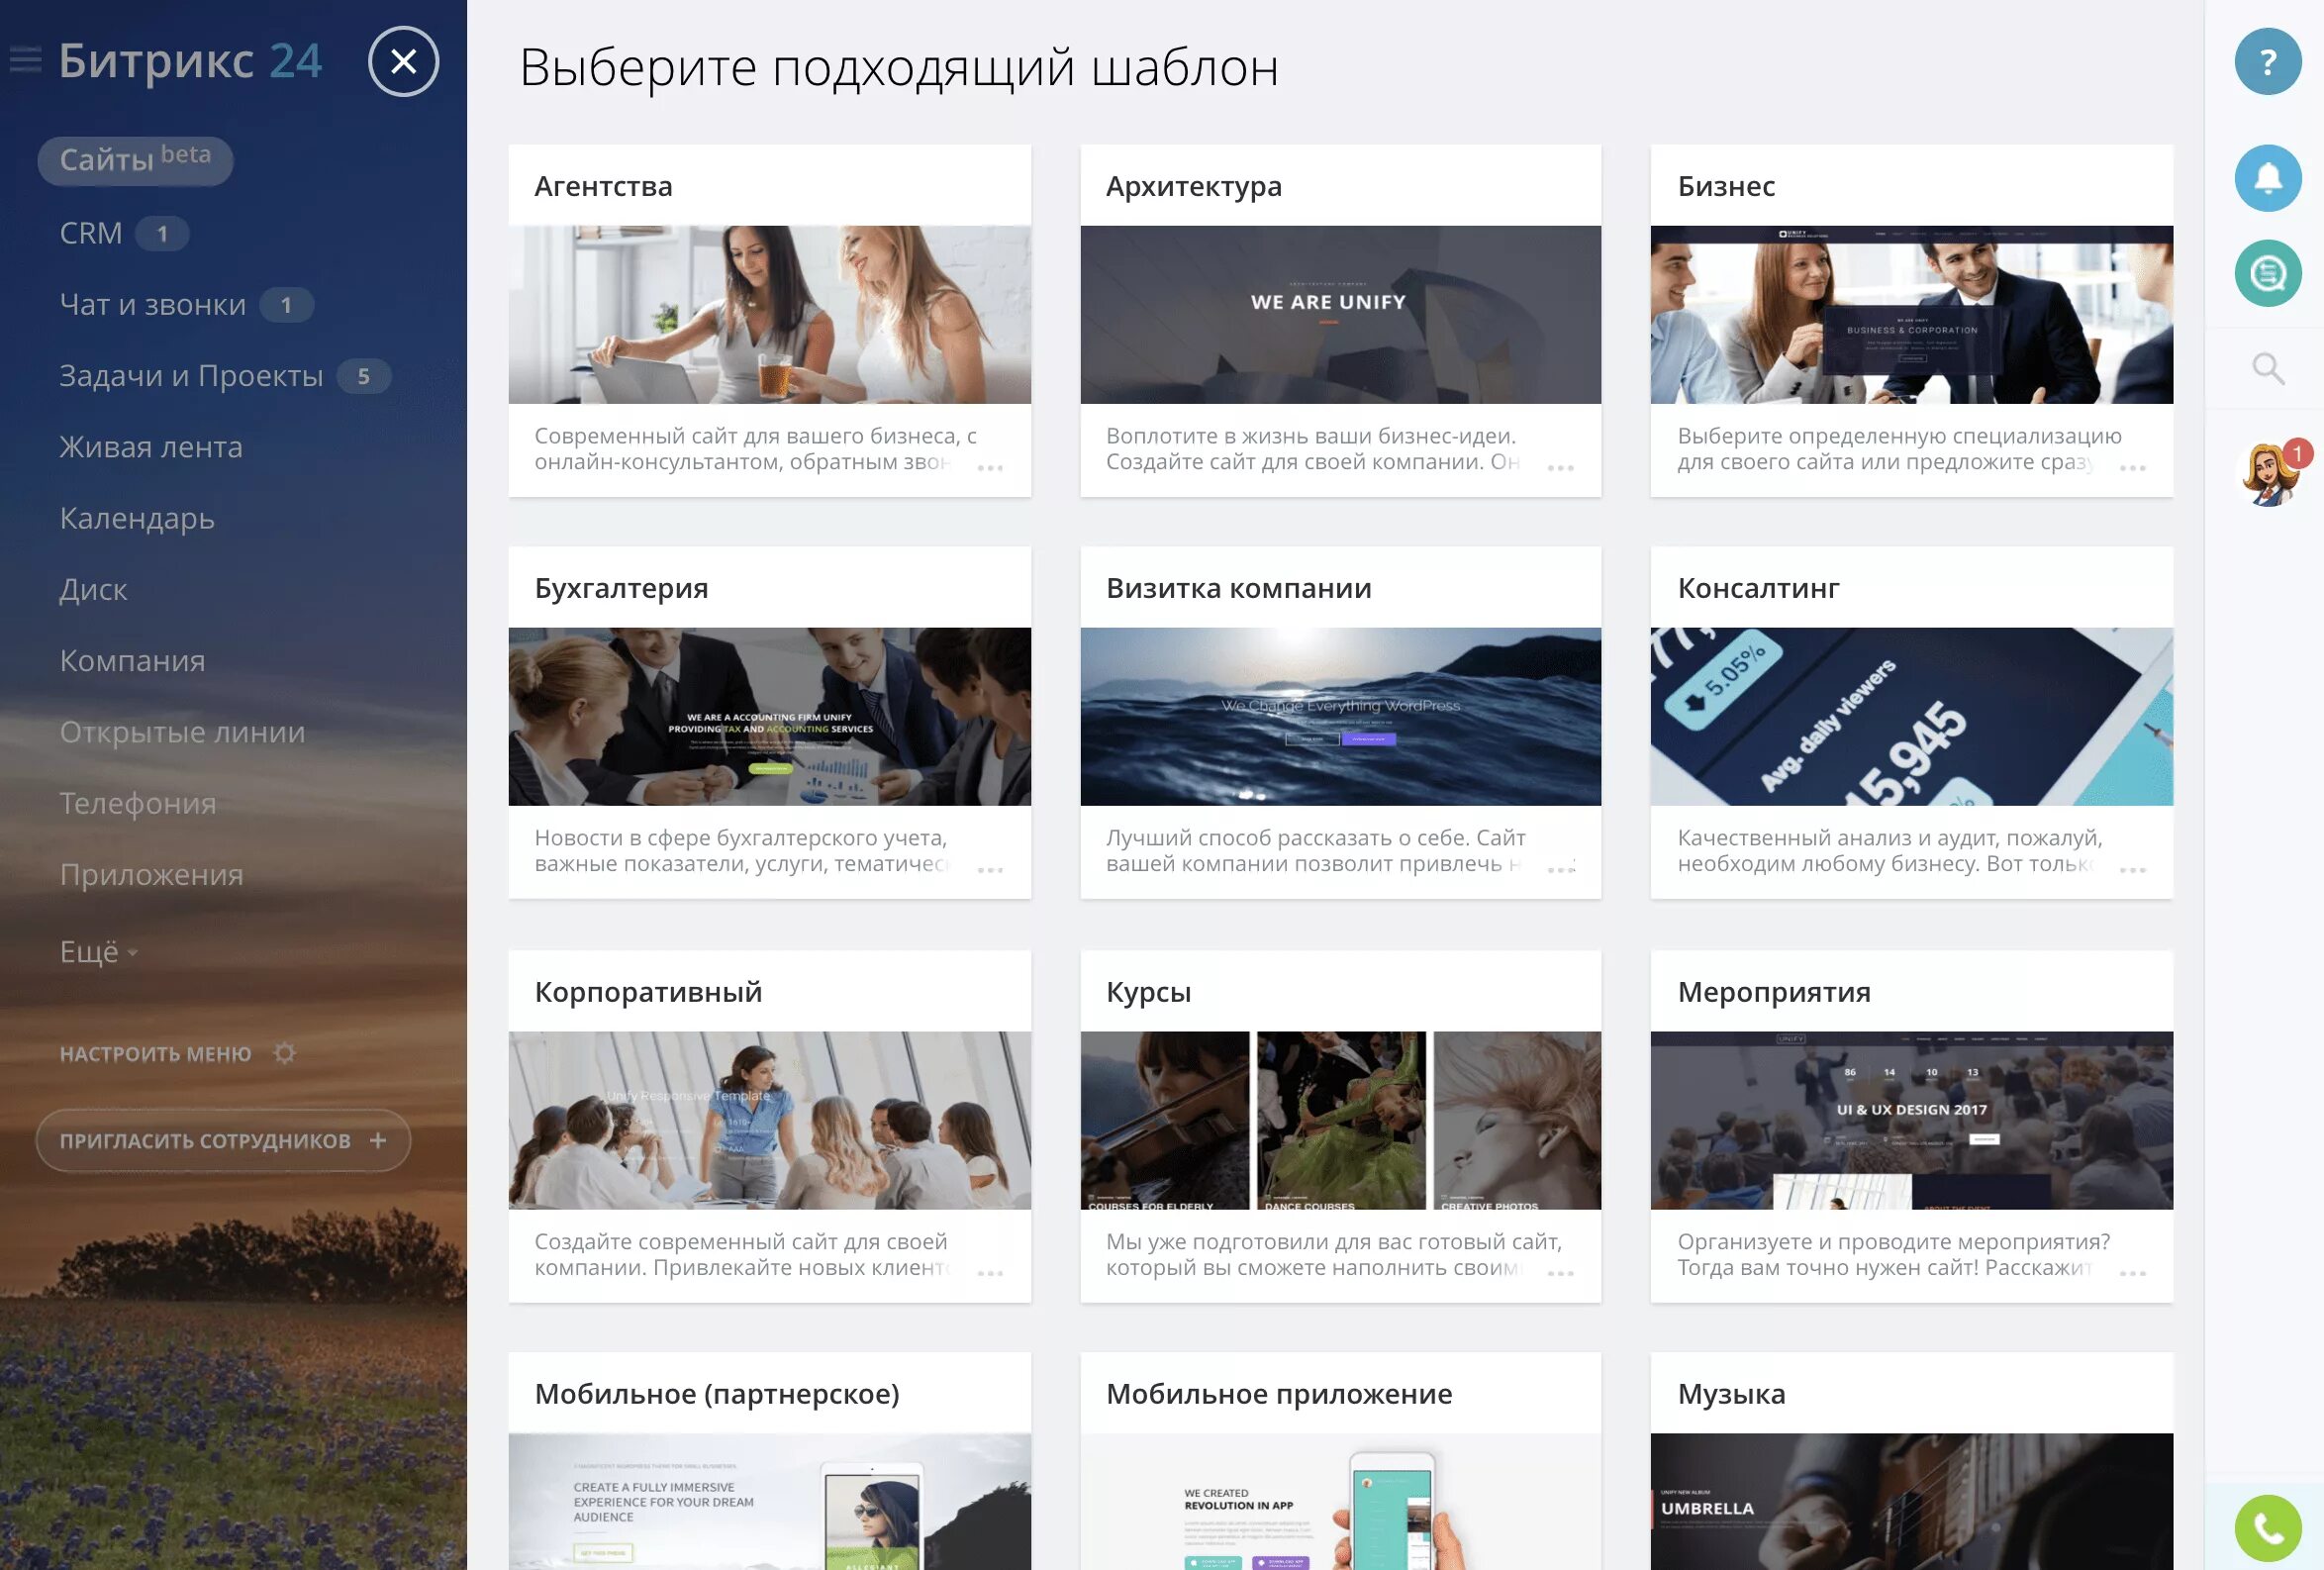Select the Архитектура template thumbnail

(x=1340, y=315)
